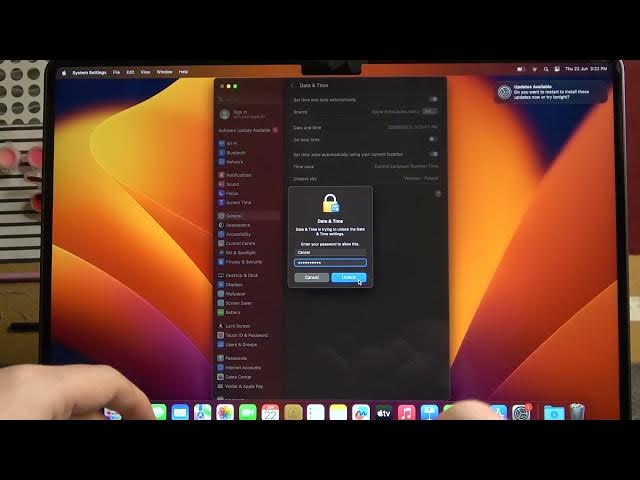Go back from Date & Time pane
The width and height of the screenshot is (640, 480).
point(292,85)
